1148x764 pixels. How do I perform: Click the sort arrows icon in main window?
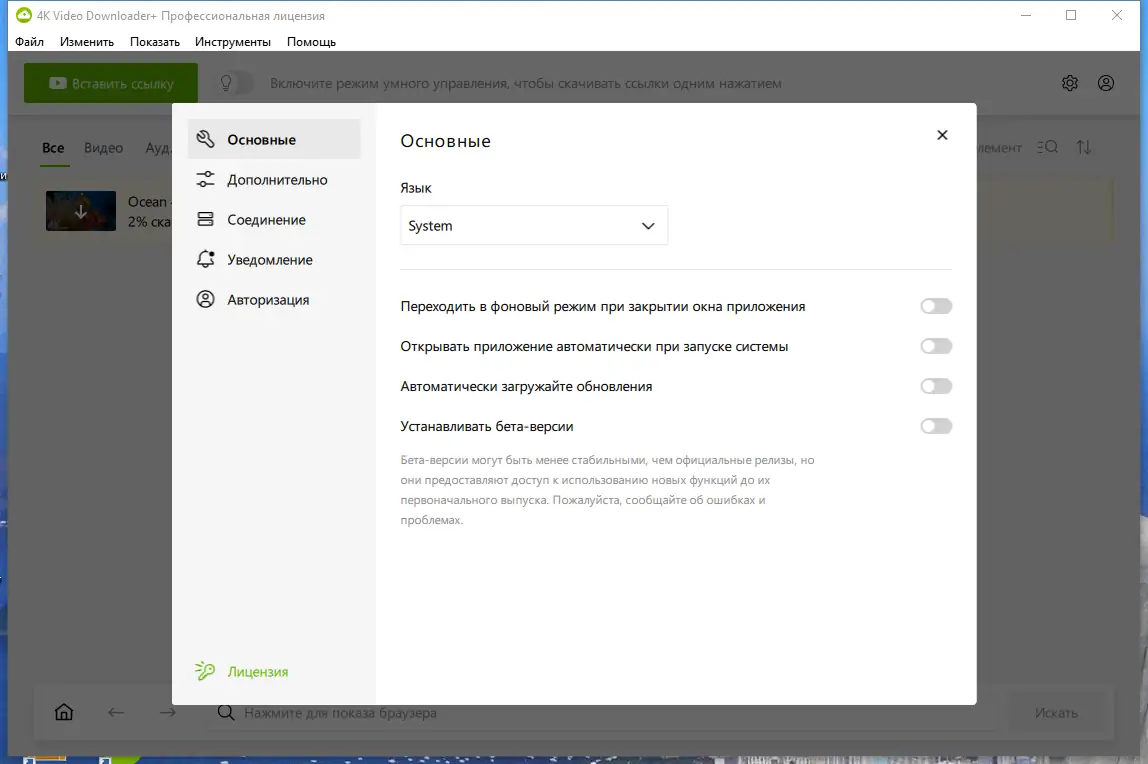coord(1084,147)
